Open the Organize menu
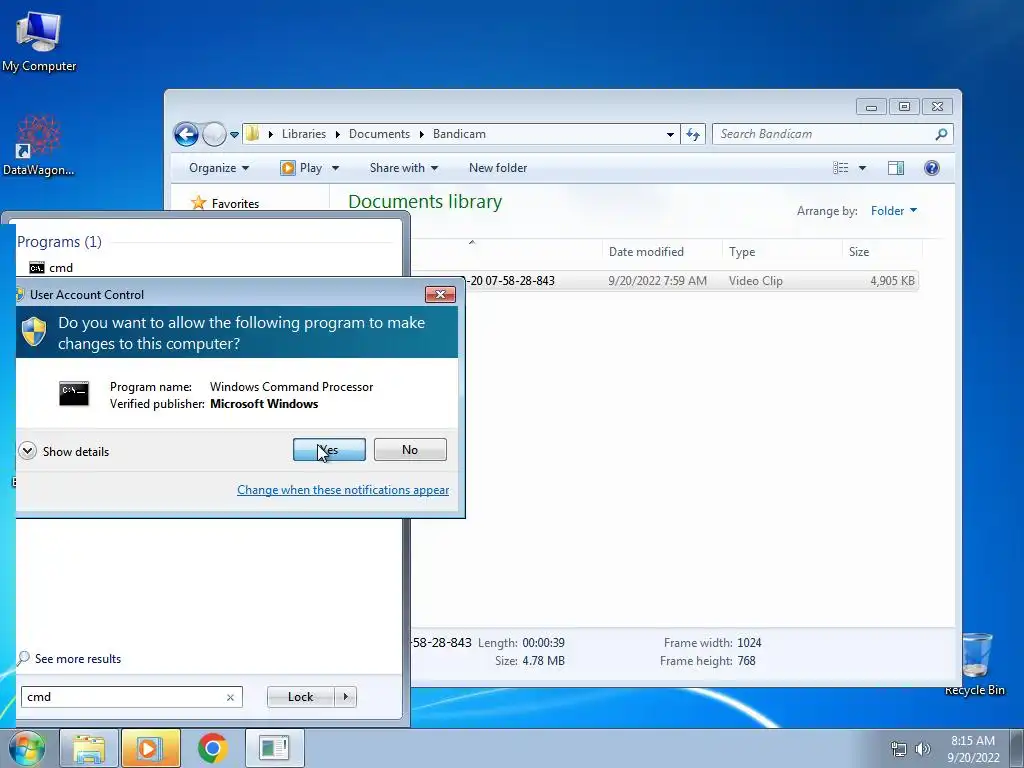Viewport: 1024px width, 768px height. (x=219, y=168)
